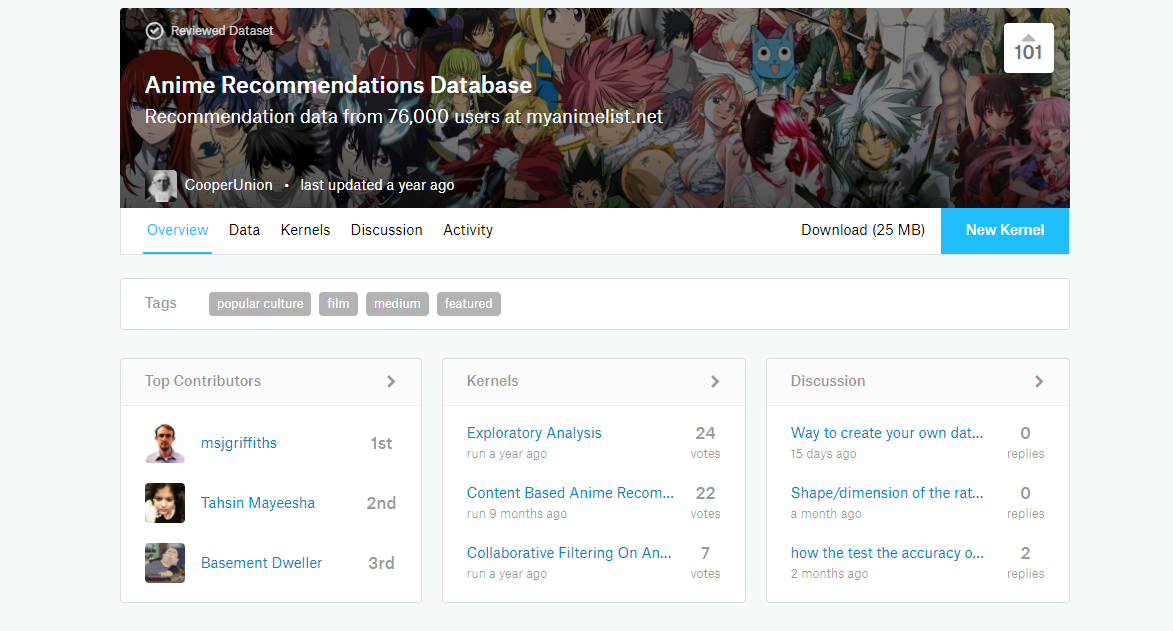Image resolution: width=1173 pixels, height=631 pixels.
Task: Select the film tag
Action: point(338,304)
